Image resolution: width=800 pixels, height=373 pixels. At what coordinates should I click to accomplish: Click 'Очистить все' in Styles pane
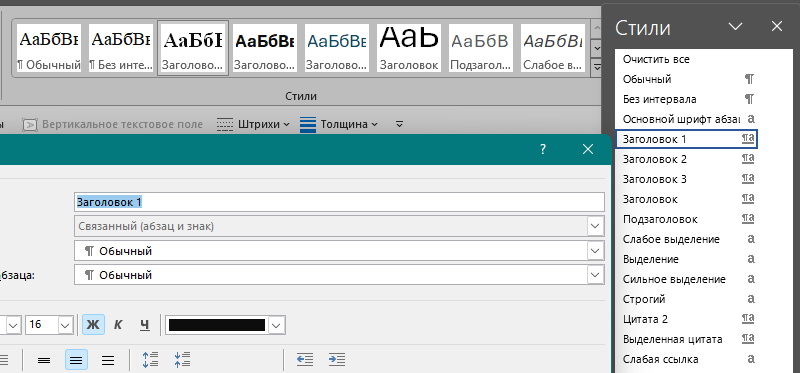686,59
